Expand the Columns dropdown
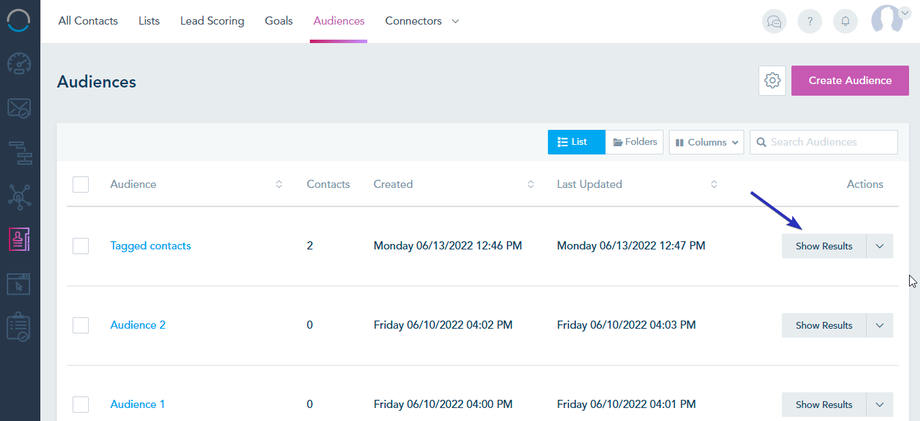This screenshot has height=421, width=920. point(706,142)
